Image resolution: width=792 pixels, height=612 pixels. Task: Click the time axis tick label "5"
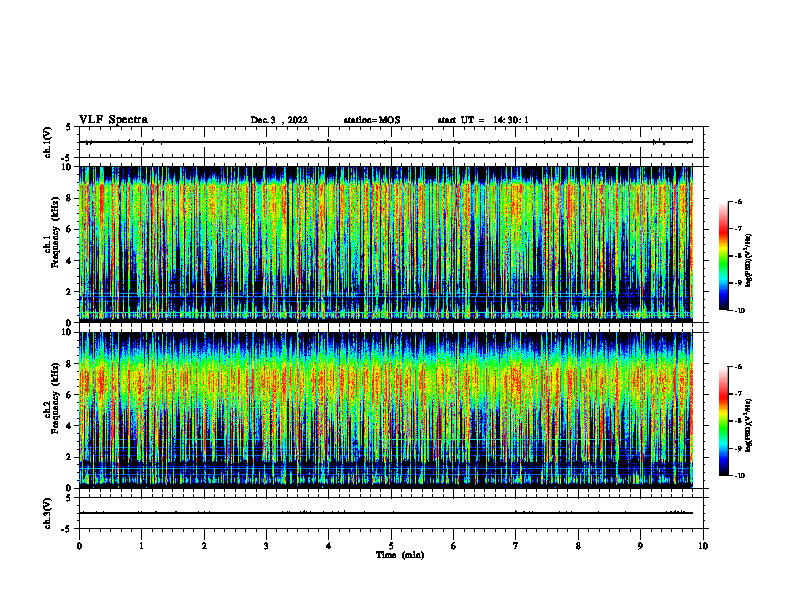[x=391, y=546]
